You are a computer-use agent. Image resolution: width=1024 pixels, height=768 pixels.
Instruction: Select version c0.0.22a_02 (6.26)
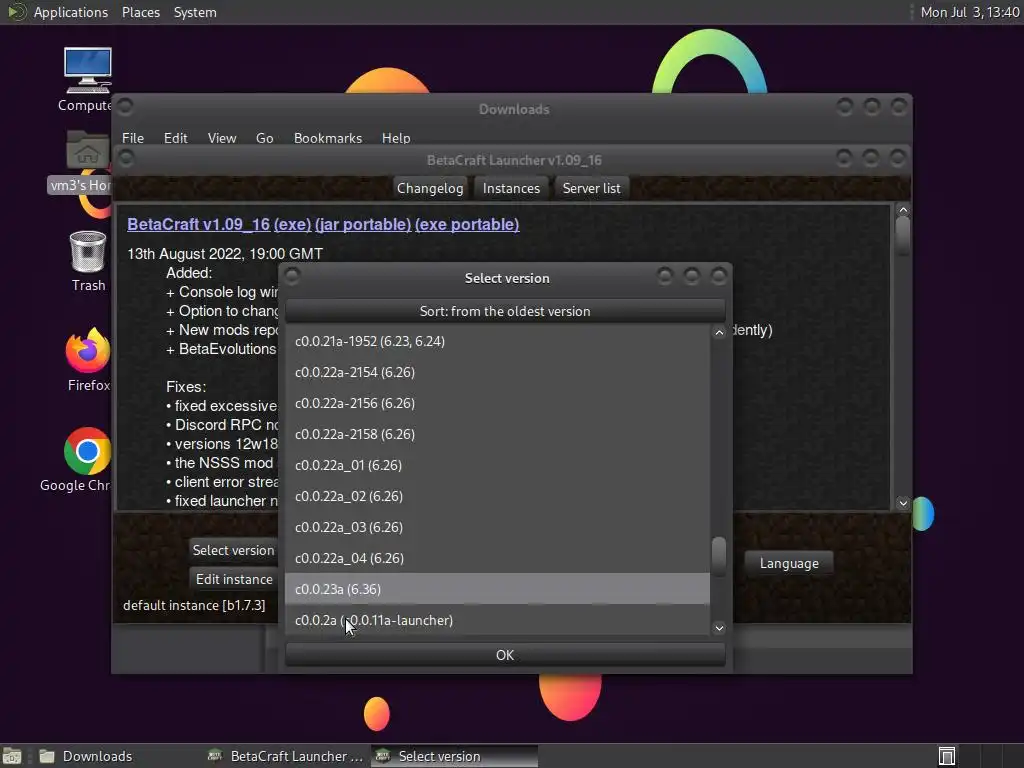pos(497,496)
